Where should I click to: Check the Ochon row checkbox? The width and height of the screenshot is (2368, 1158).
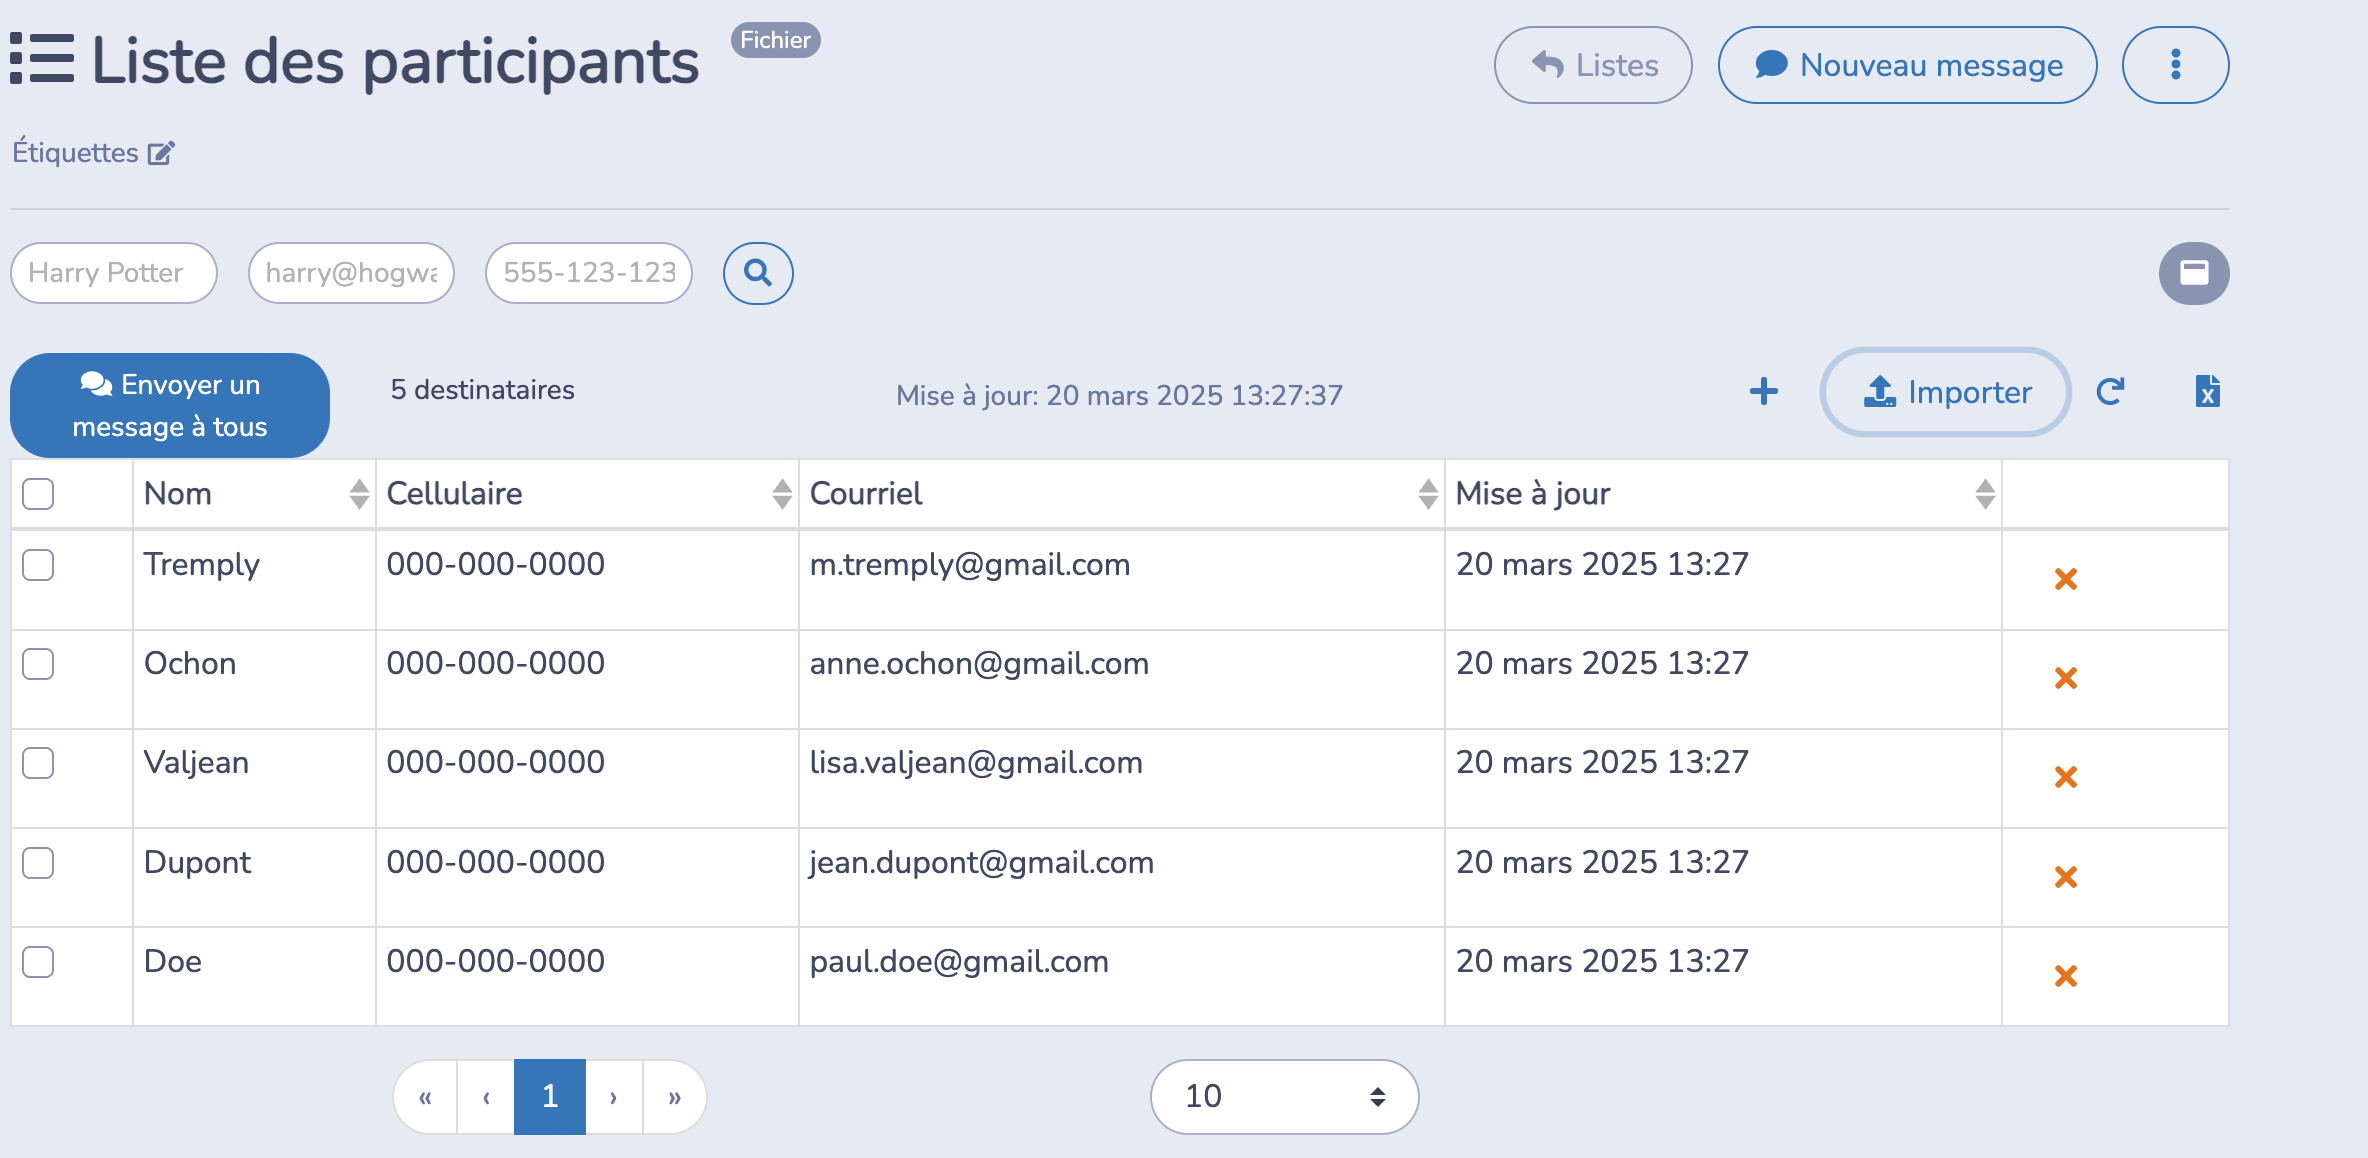pos(38,664)
